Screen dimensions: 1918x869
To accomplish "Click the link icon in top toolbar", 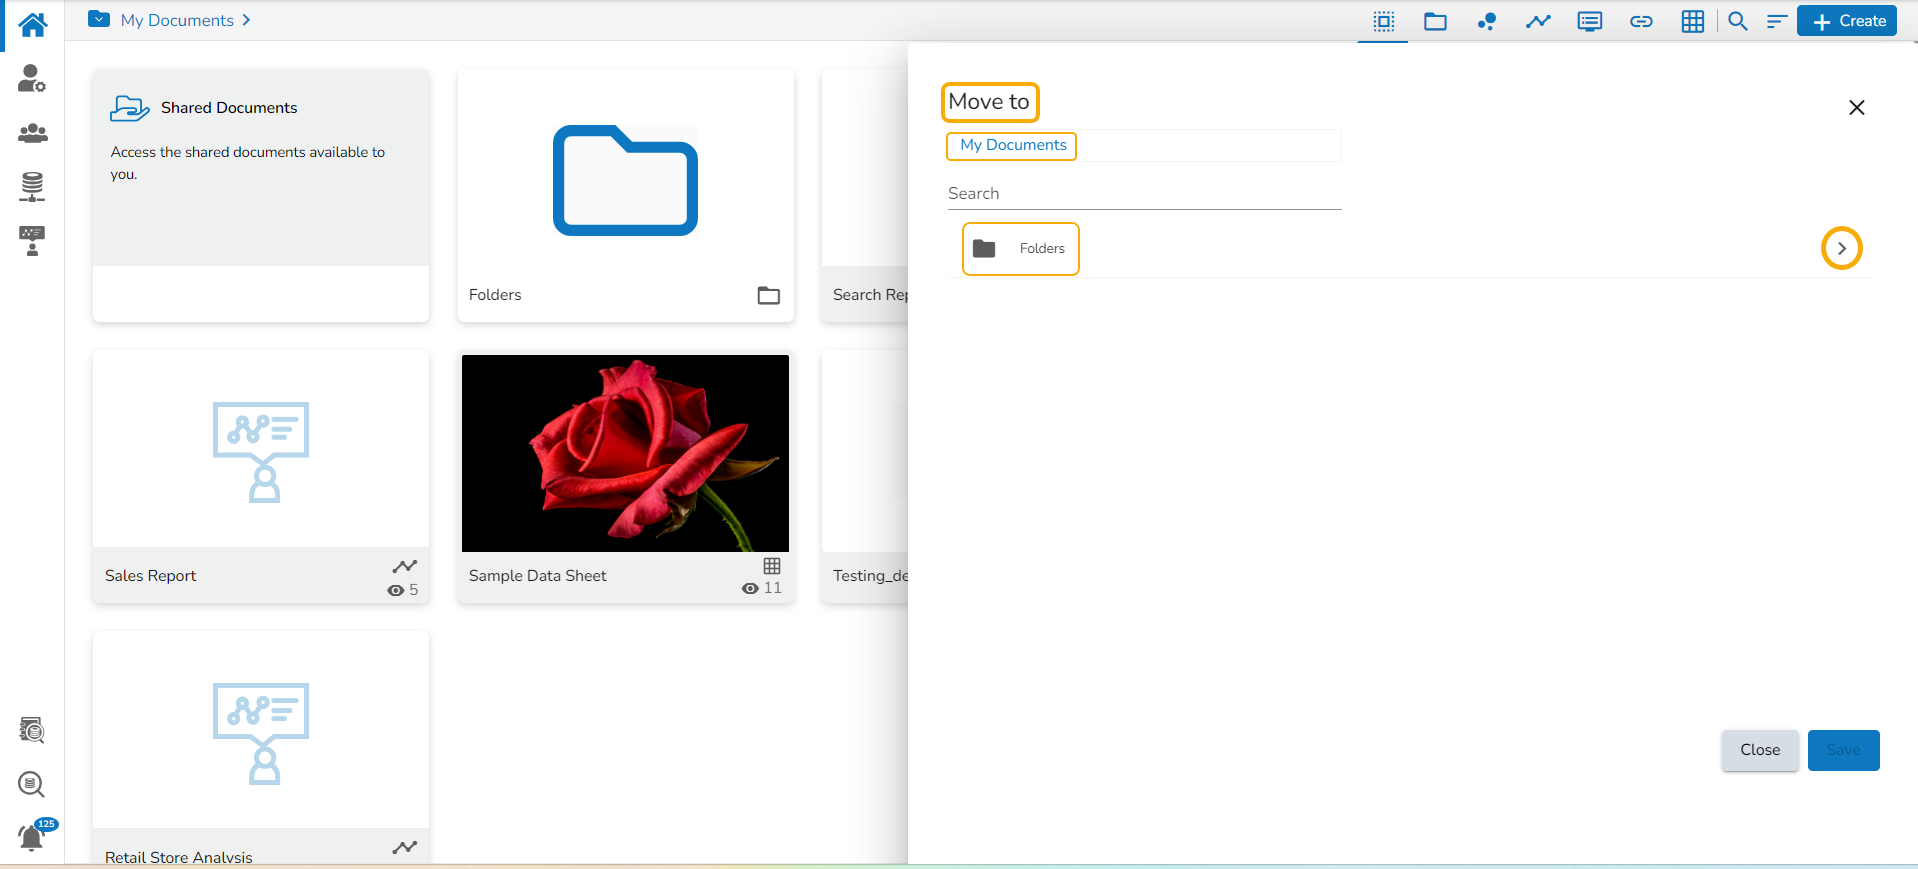I will click(x=1641, y=21).
